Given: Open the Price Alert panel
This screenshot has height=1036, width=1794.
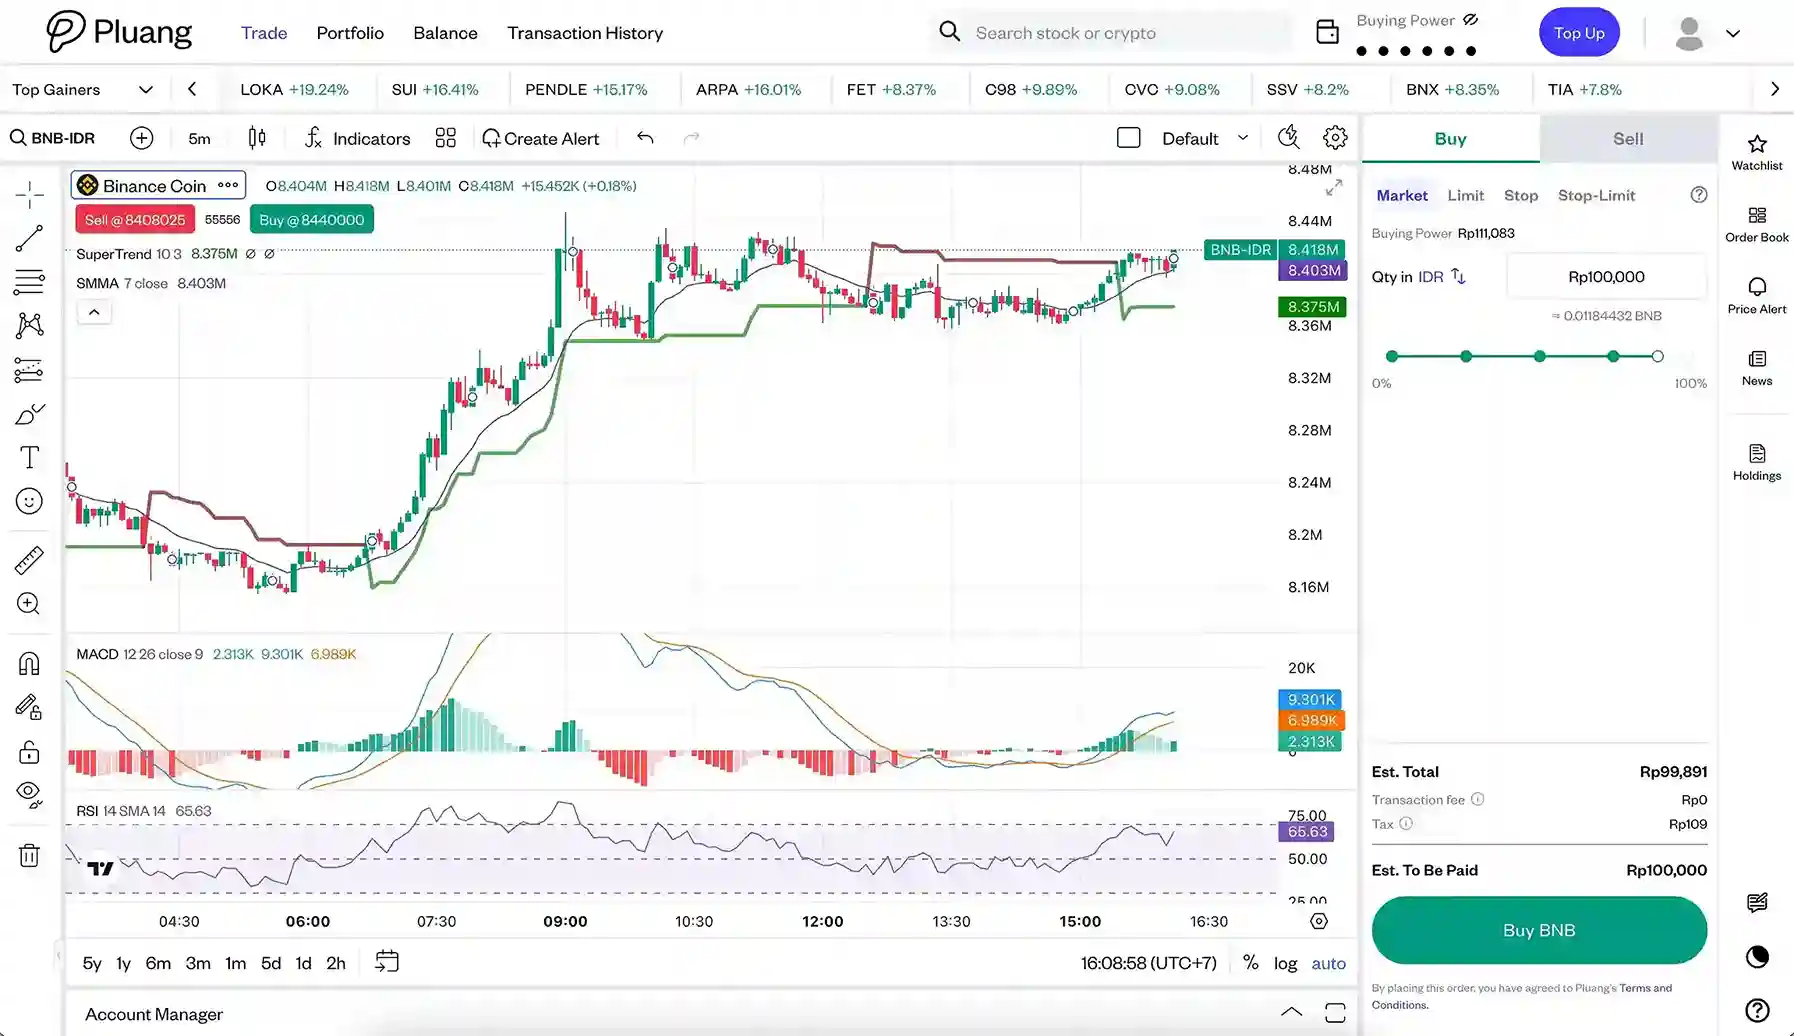Looking at the screenshot, I should point(1757,297).
